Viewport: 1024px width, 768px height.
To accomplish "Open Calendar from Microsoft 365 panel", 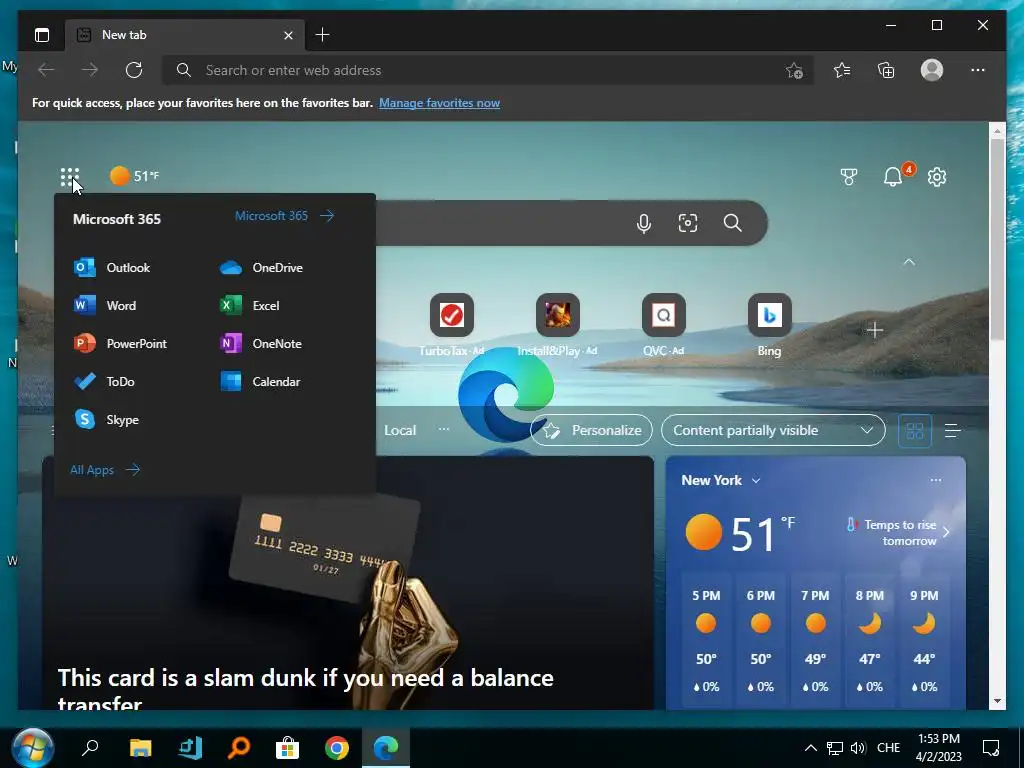I will tap(260, 381).
